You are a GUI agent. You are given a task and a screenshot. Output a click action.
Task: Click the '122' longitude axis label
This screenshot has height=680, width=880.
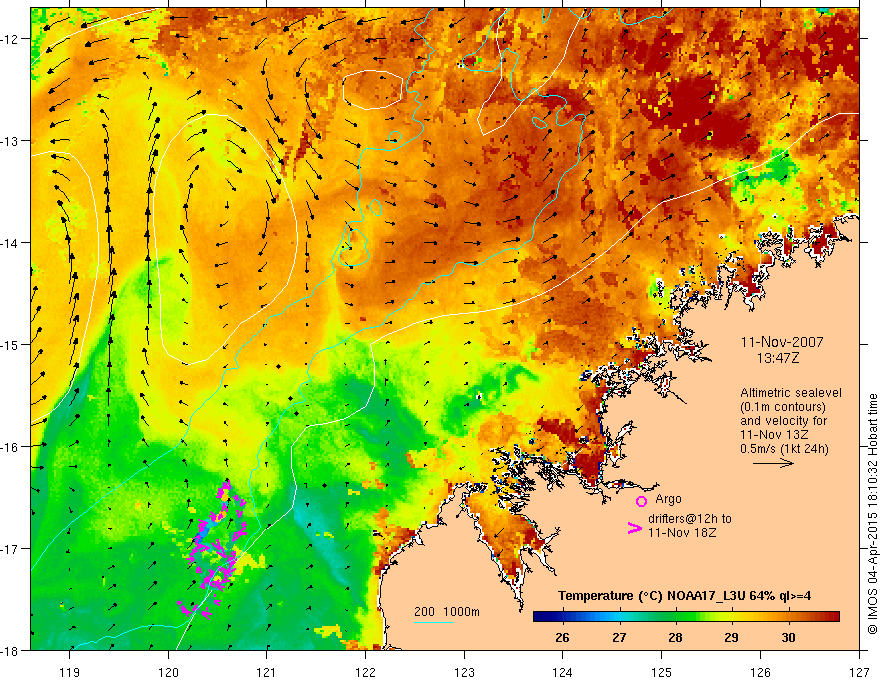[x=365, y=672]
